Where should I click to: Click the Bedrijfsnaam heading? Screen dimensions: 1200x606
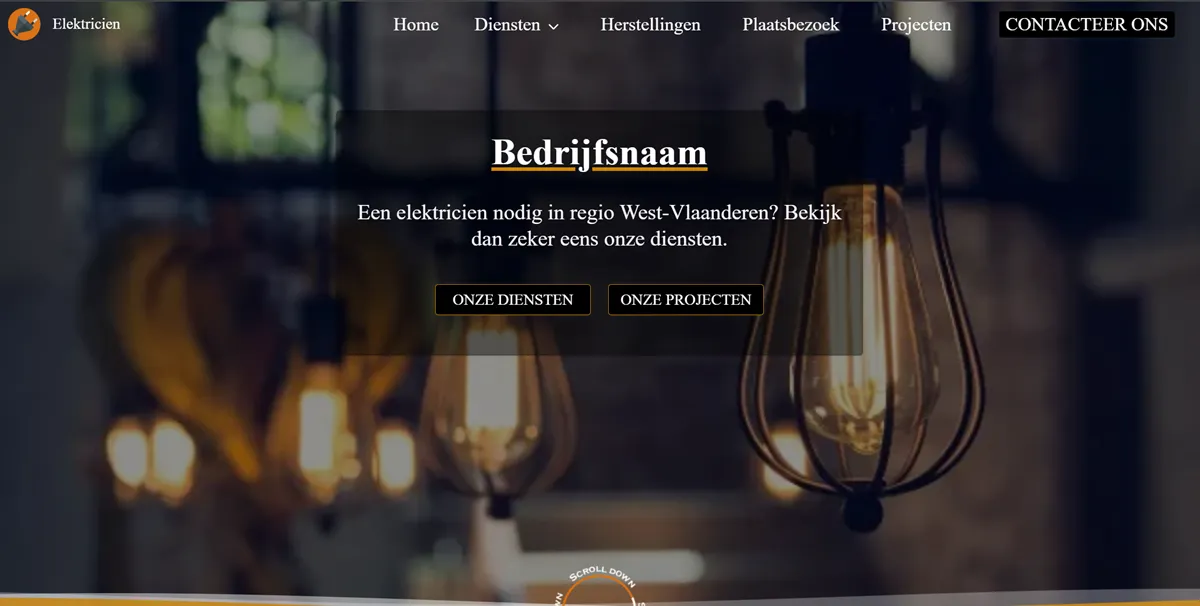tap(600, 152)
